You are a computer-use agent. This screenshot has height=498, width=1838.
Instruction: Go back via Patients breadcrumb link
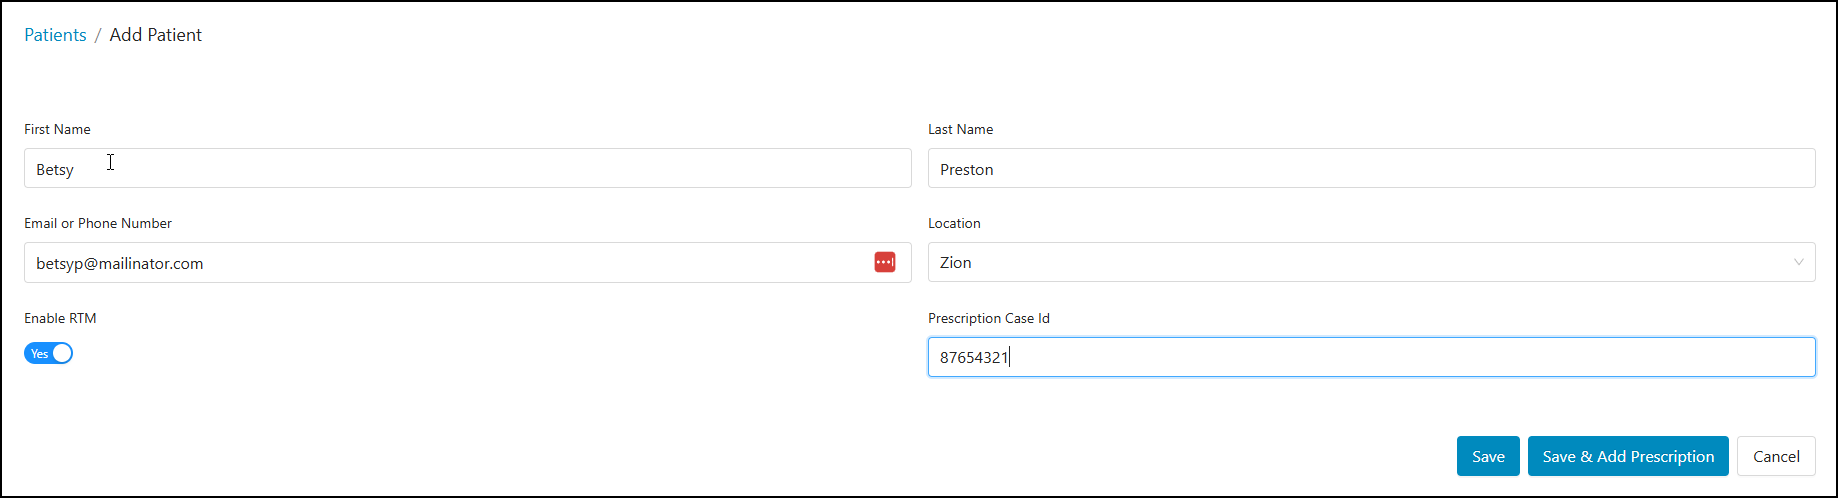55,35
